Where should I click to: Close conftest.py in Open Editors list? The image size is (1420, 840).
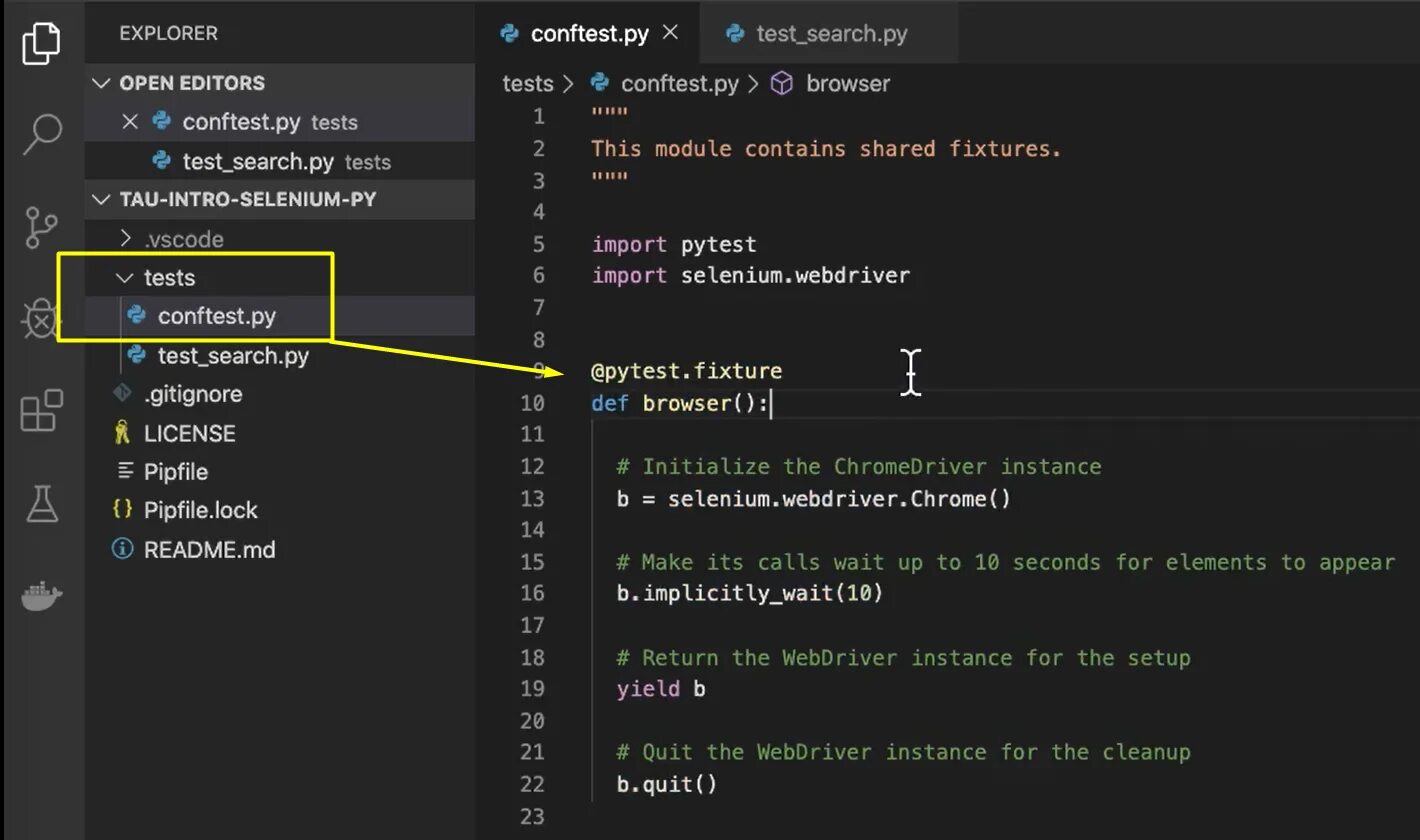coord(129,122)
